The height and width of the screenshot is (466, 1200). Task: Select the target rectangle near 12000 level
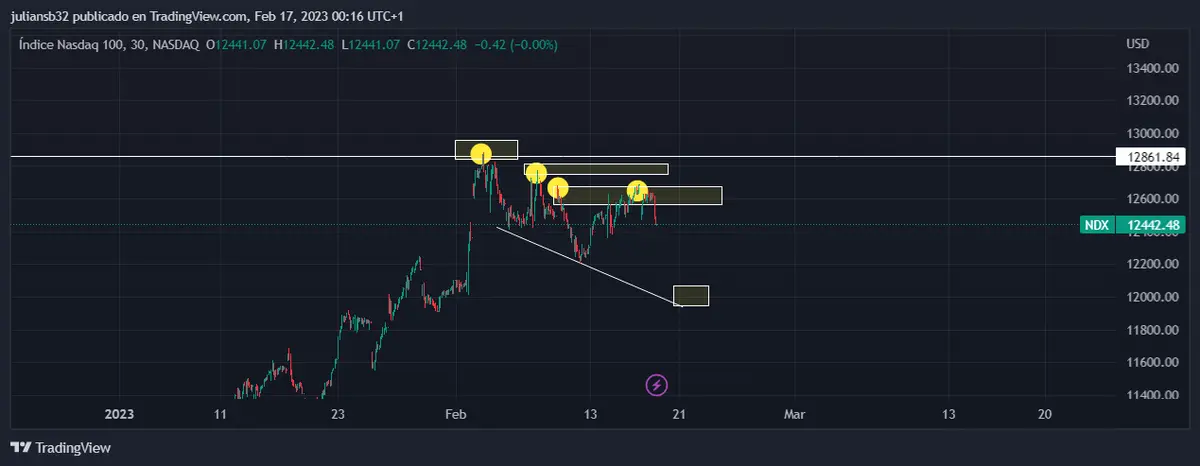coord(691,295)
